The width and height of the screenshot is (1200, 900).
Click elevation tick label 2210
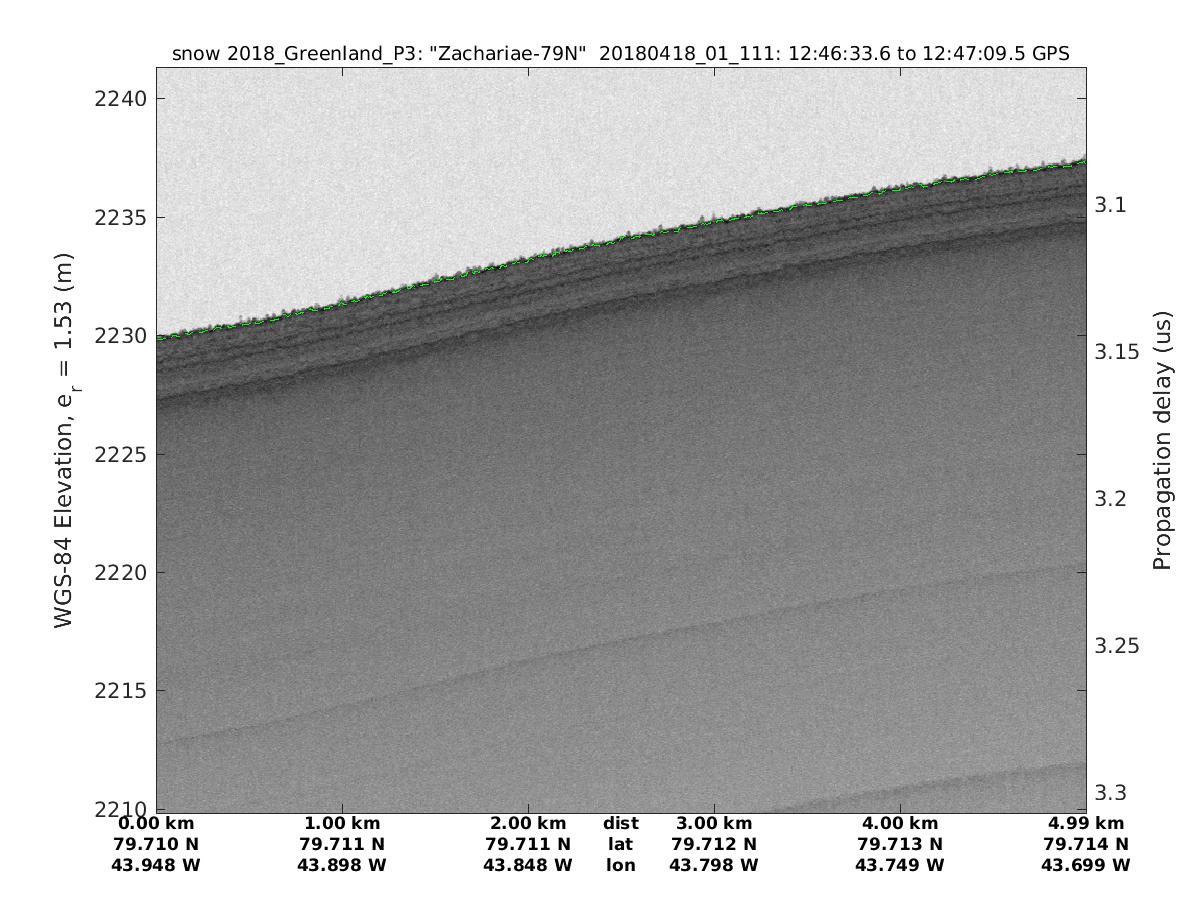(121, 809)
